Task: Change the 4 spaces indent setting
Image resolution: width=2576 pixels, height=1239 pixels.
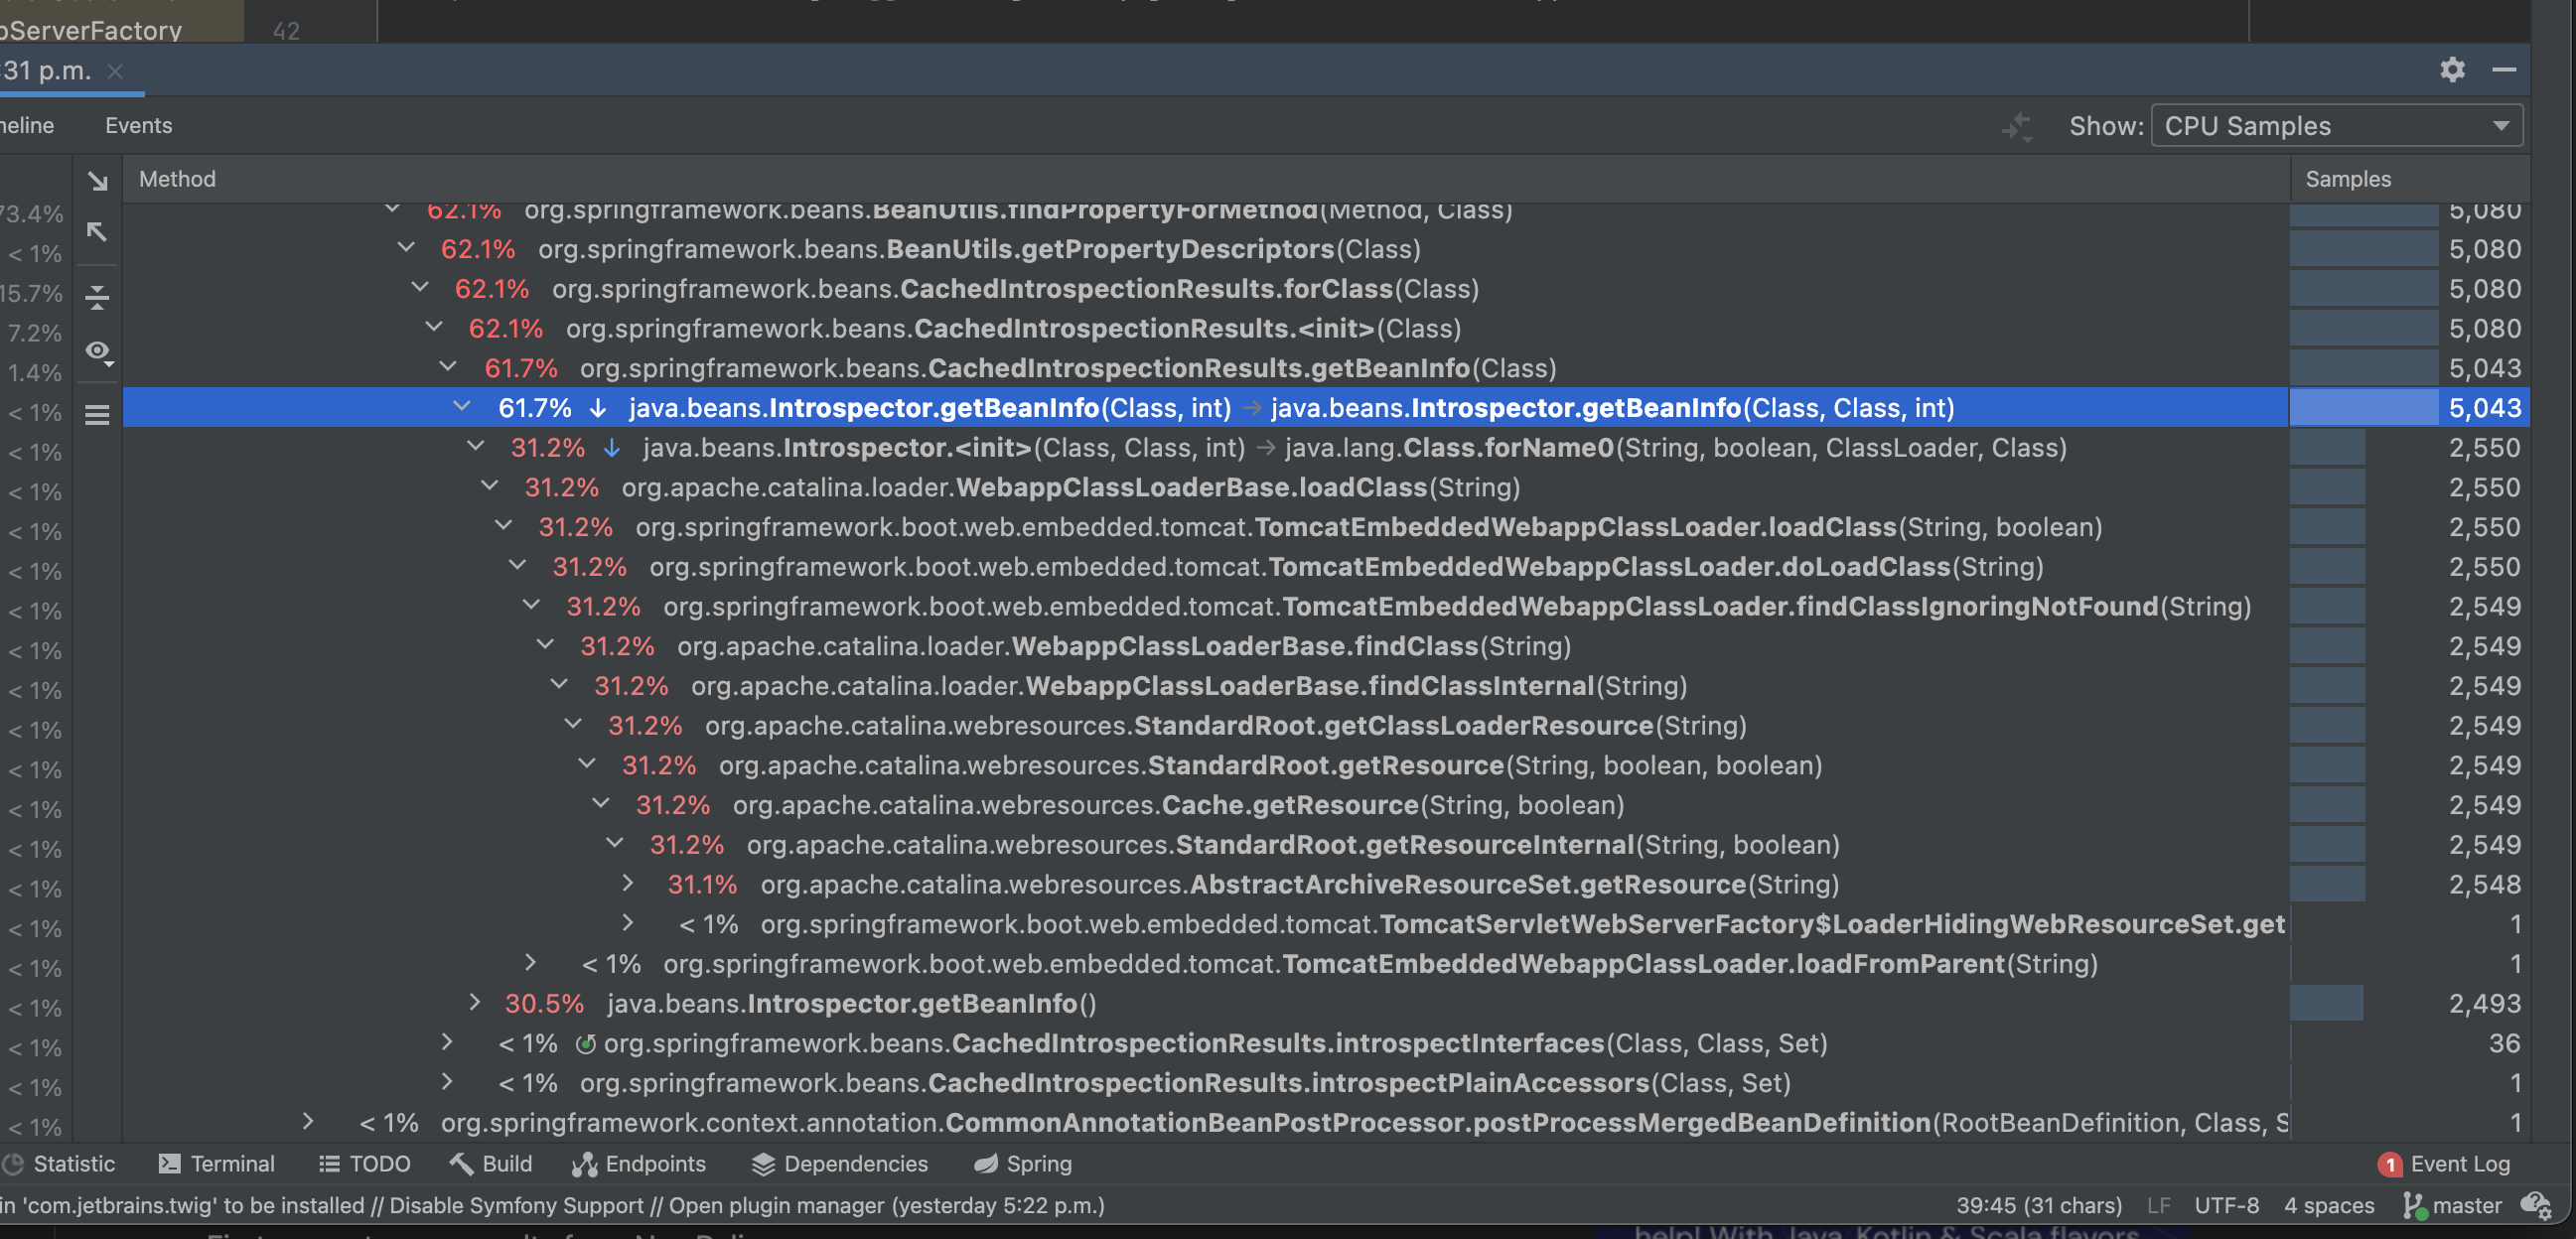Action: pos(2329,1206)
